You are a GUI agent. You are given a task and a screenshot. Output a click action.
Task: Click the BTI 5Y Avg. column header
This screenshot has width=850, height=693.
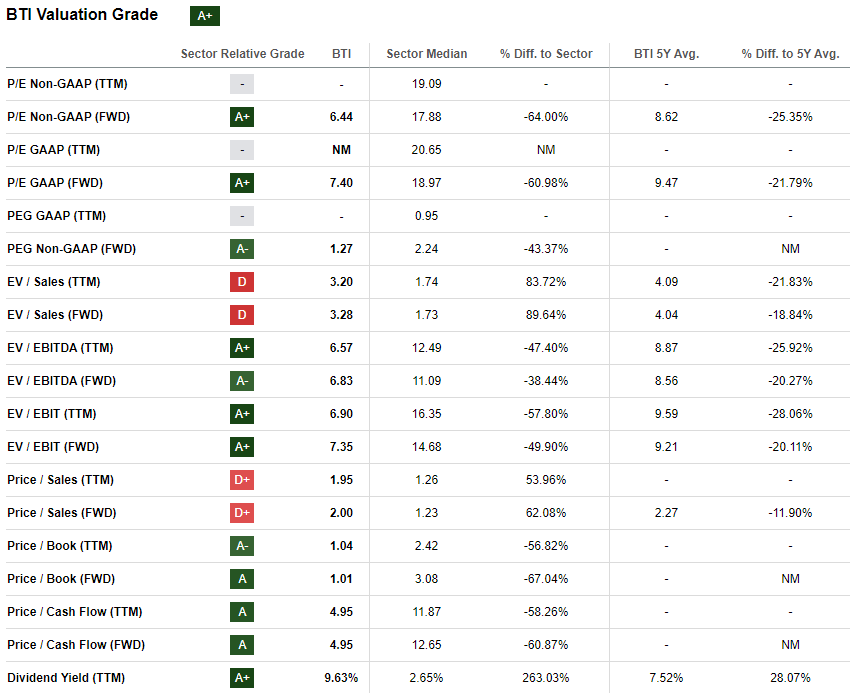click(x=666, y=54)
